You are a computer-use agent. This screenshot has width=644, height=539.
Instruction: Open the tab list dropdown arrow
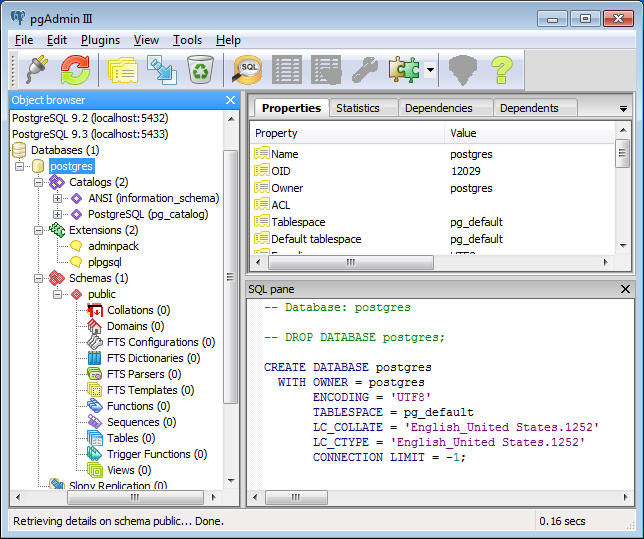click(623, 109)
